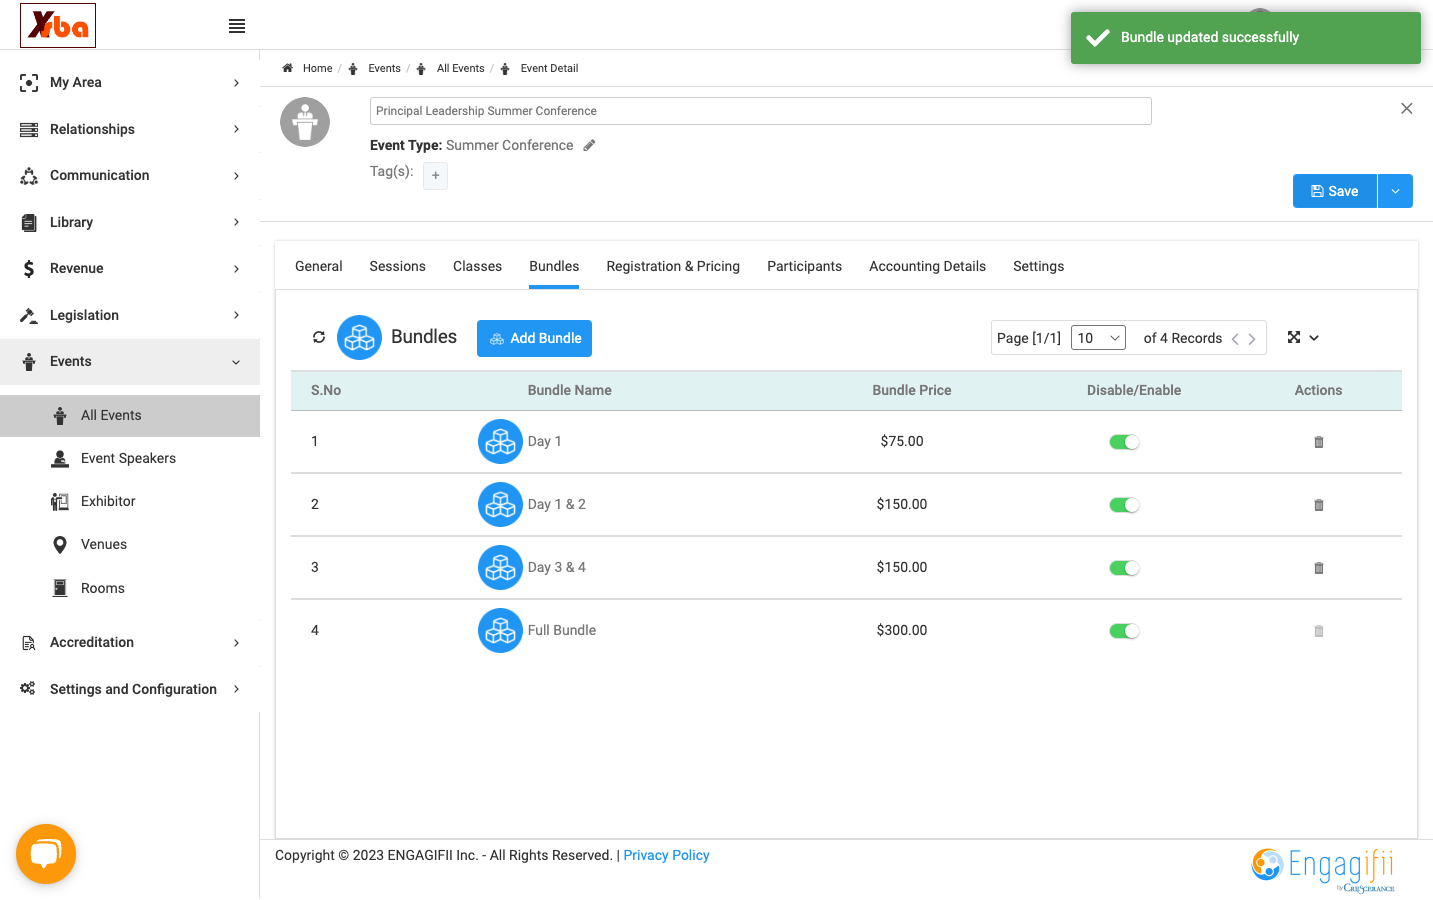1433x900 pixels.
Task: Close the event detail panel
Action: pos(1407,108)
